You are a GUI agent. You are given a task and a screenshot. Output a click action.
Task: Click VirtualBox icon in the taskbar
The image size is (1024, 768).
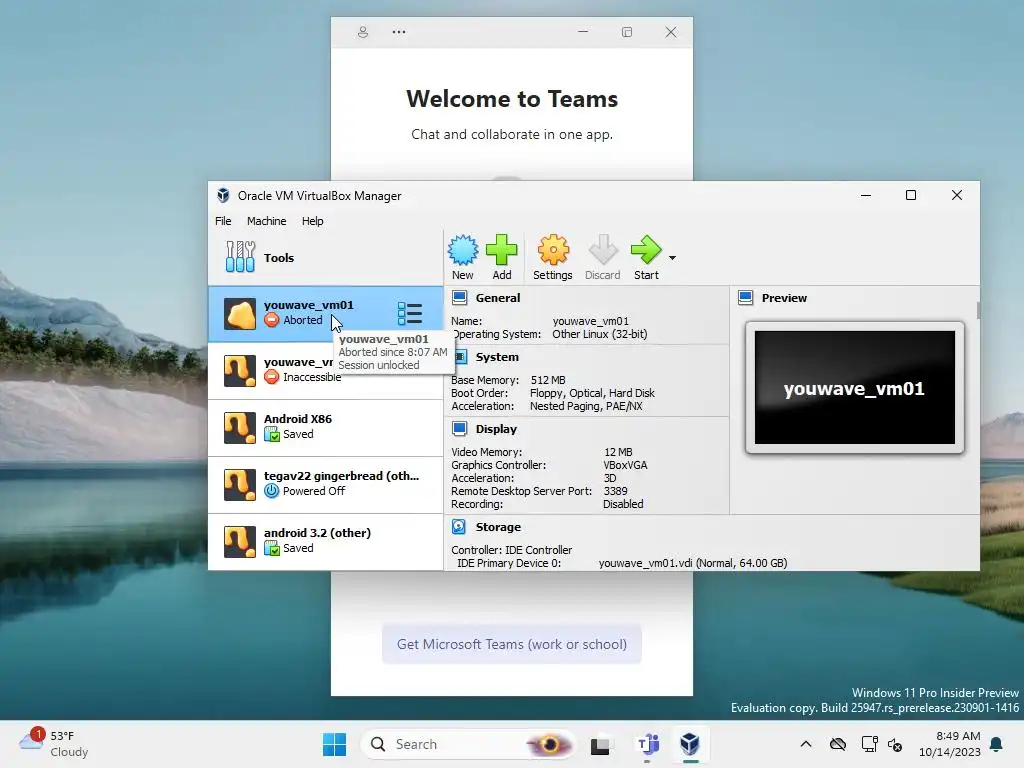pyautogui.click(x=690, y=744)
